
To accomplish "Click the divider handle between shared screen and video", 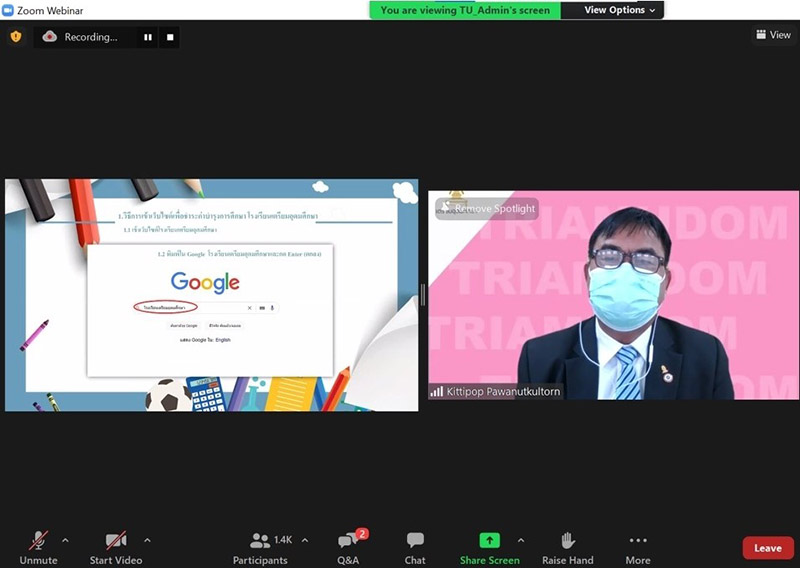I will point(423,295).
